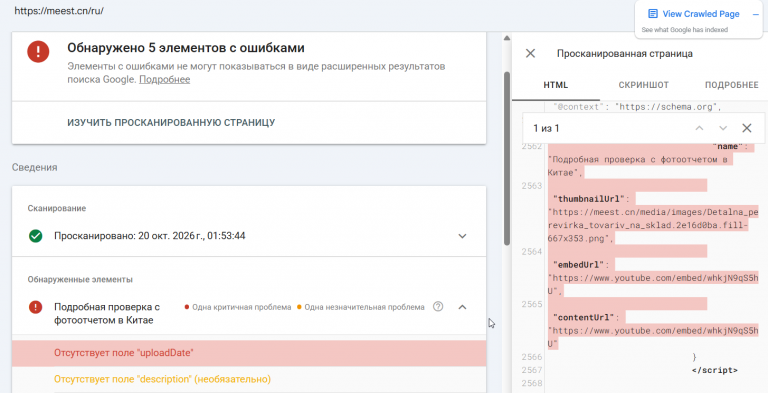The image size is (768, 393).
Task: Click ИЗУЧИТЬ ПРОСКАНИРОВАННУЮ СТРАНИЦУ button
Action: coord(171,123)
